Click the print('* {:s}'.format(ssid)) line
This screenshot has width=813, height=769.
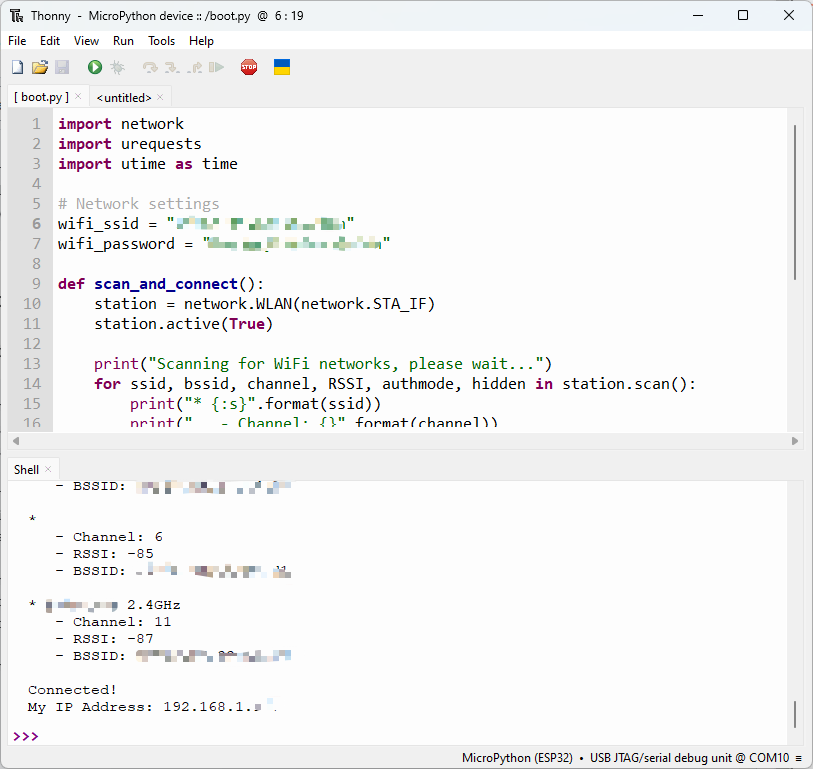255,404
